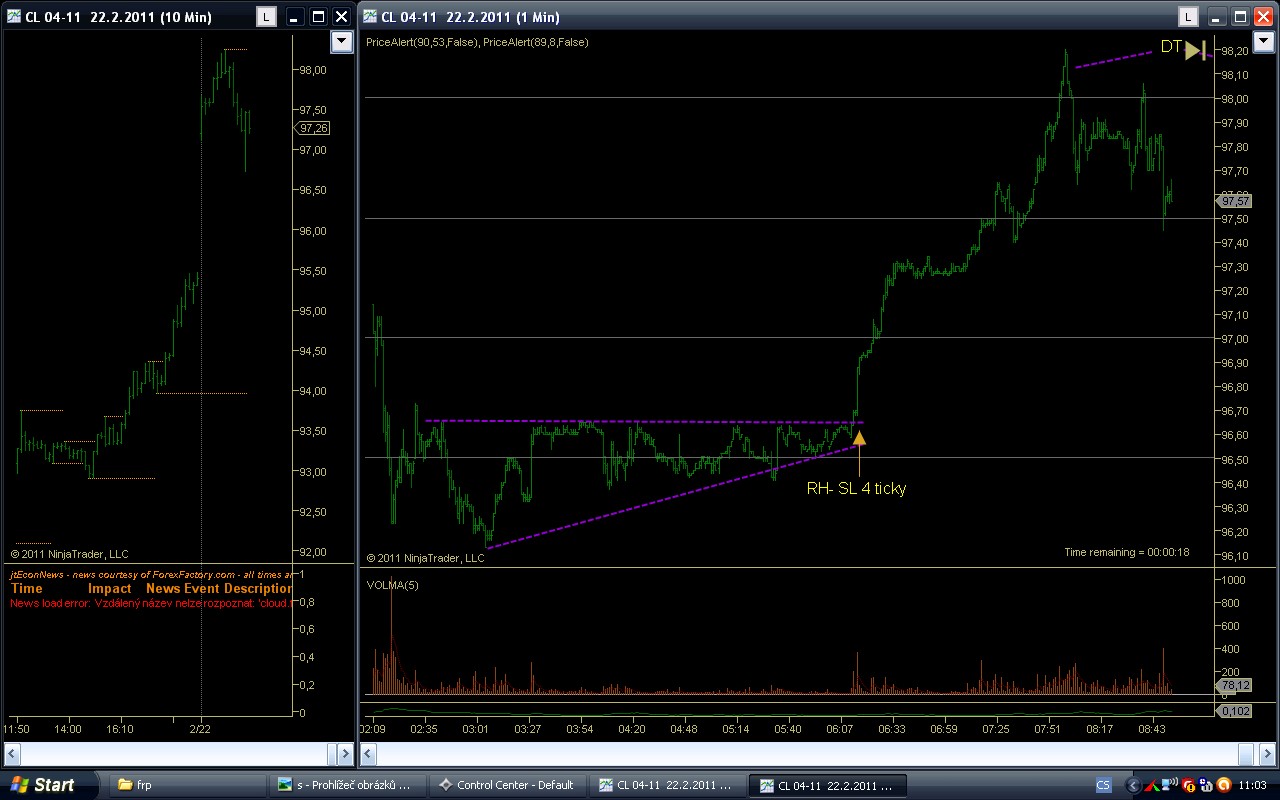
Task: Click the red 'News load error' message
Action: pos(150,603)
